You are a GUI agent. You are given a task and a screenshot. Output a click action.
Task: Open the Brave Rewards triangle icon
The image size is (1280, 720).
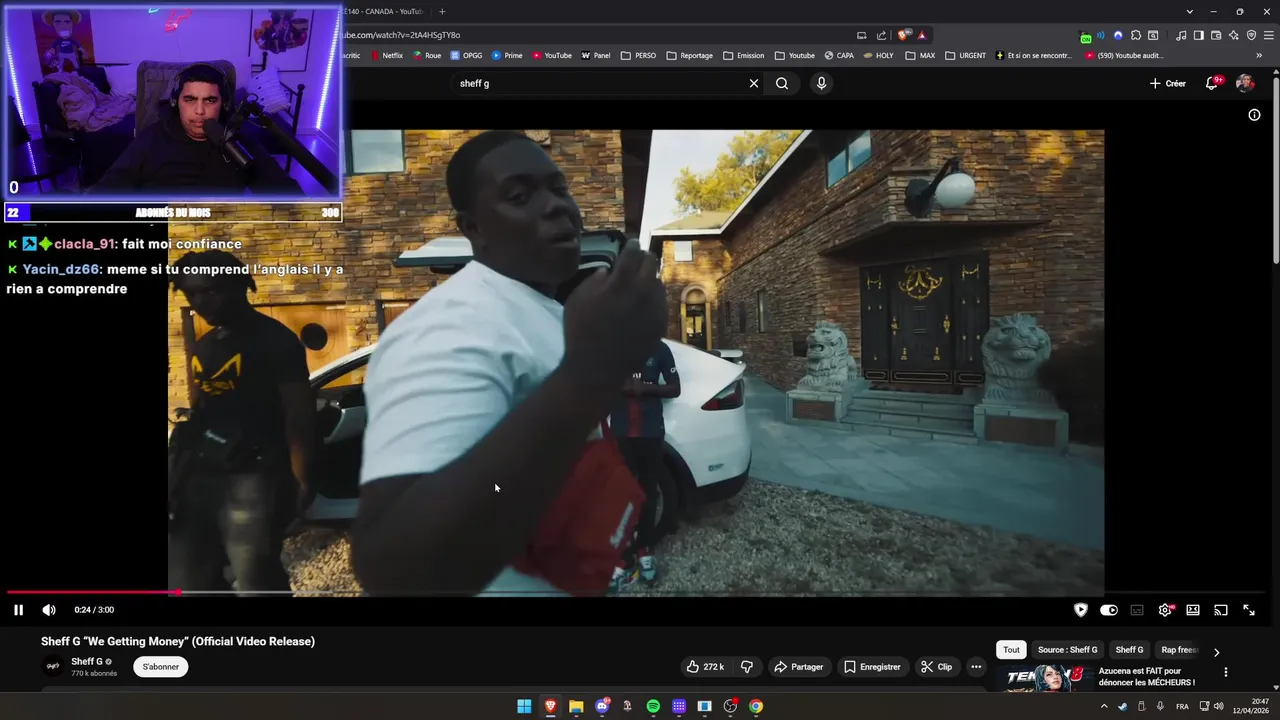[922, 35]
